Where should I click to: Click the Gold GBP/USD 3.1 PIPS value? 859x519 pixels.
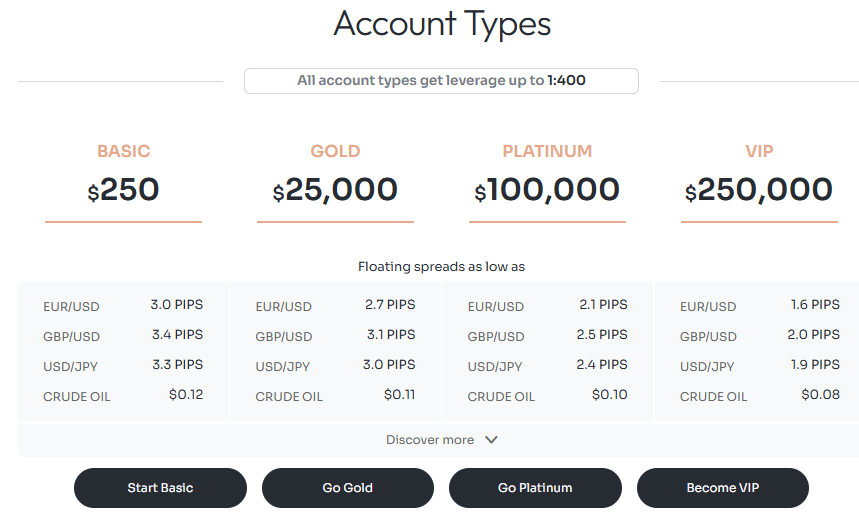[x=390, y=335]
